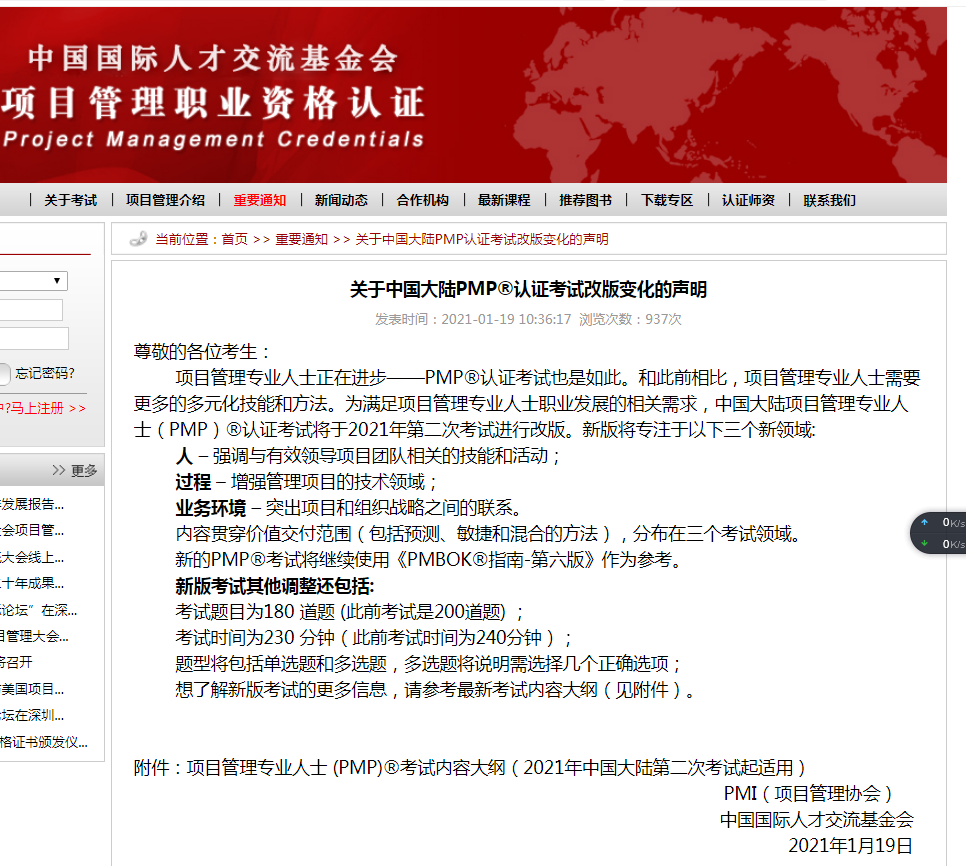Viewport: 966px width, 866px height.
Task: Open sidebar news item ending 大会线上...
Action: (32, 557)
